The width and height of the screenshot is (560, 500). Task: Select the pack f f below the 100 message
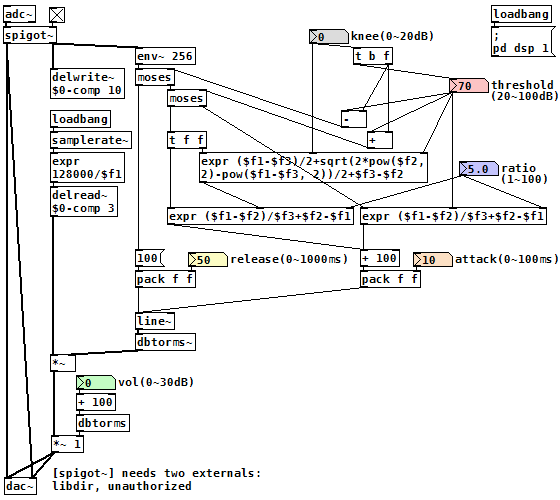point(165,279)
